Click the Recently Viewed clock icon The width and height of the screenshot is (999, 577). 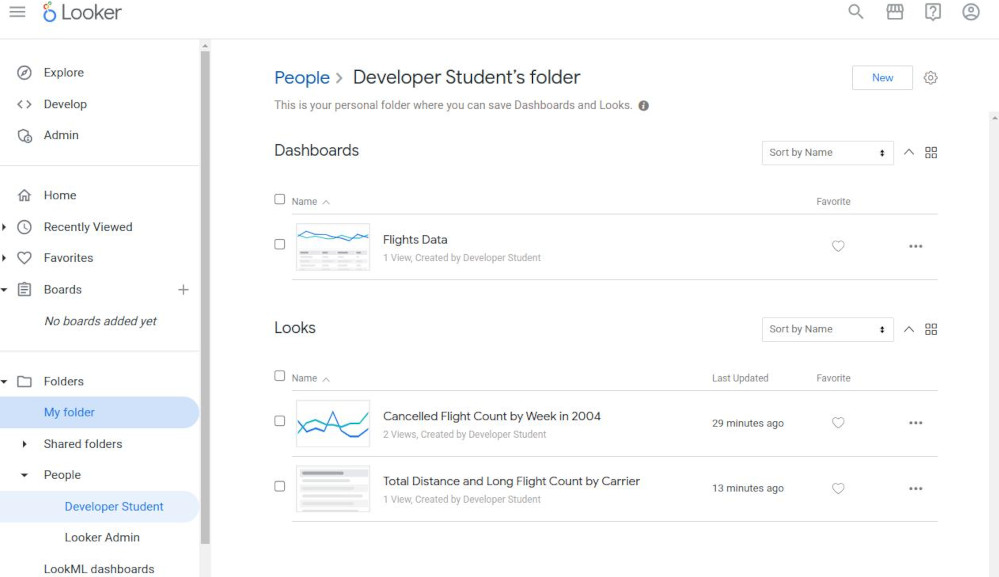coord(24,227)
